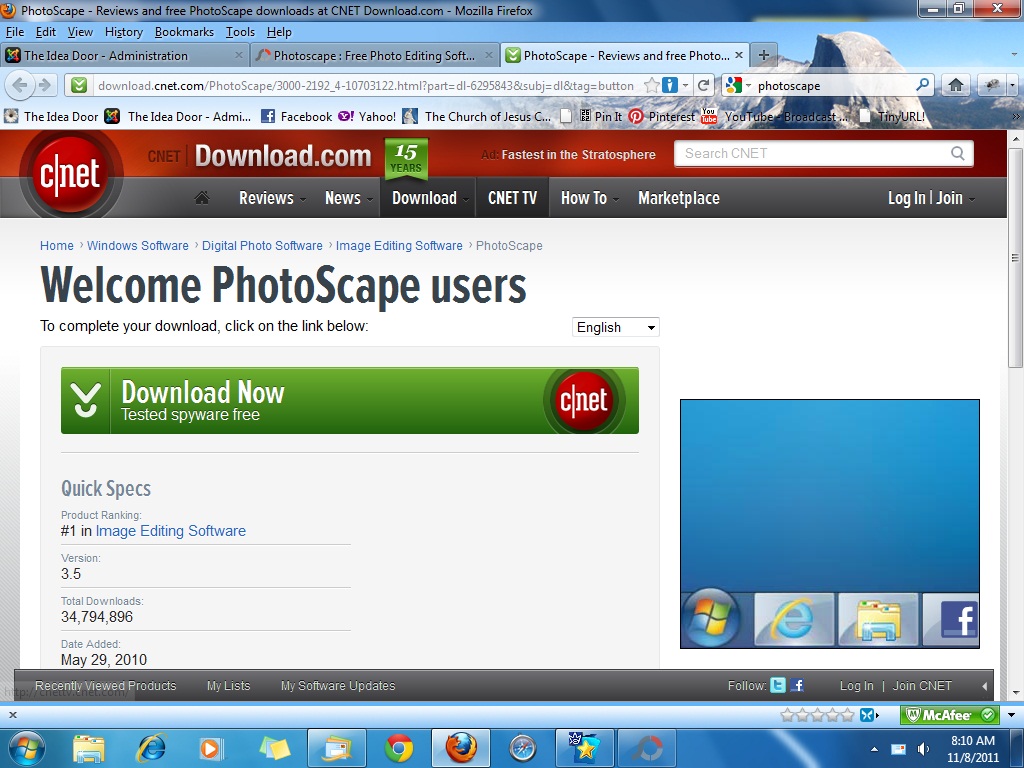Open Windows Explorer from the taskbar

click(89, 748)
